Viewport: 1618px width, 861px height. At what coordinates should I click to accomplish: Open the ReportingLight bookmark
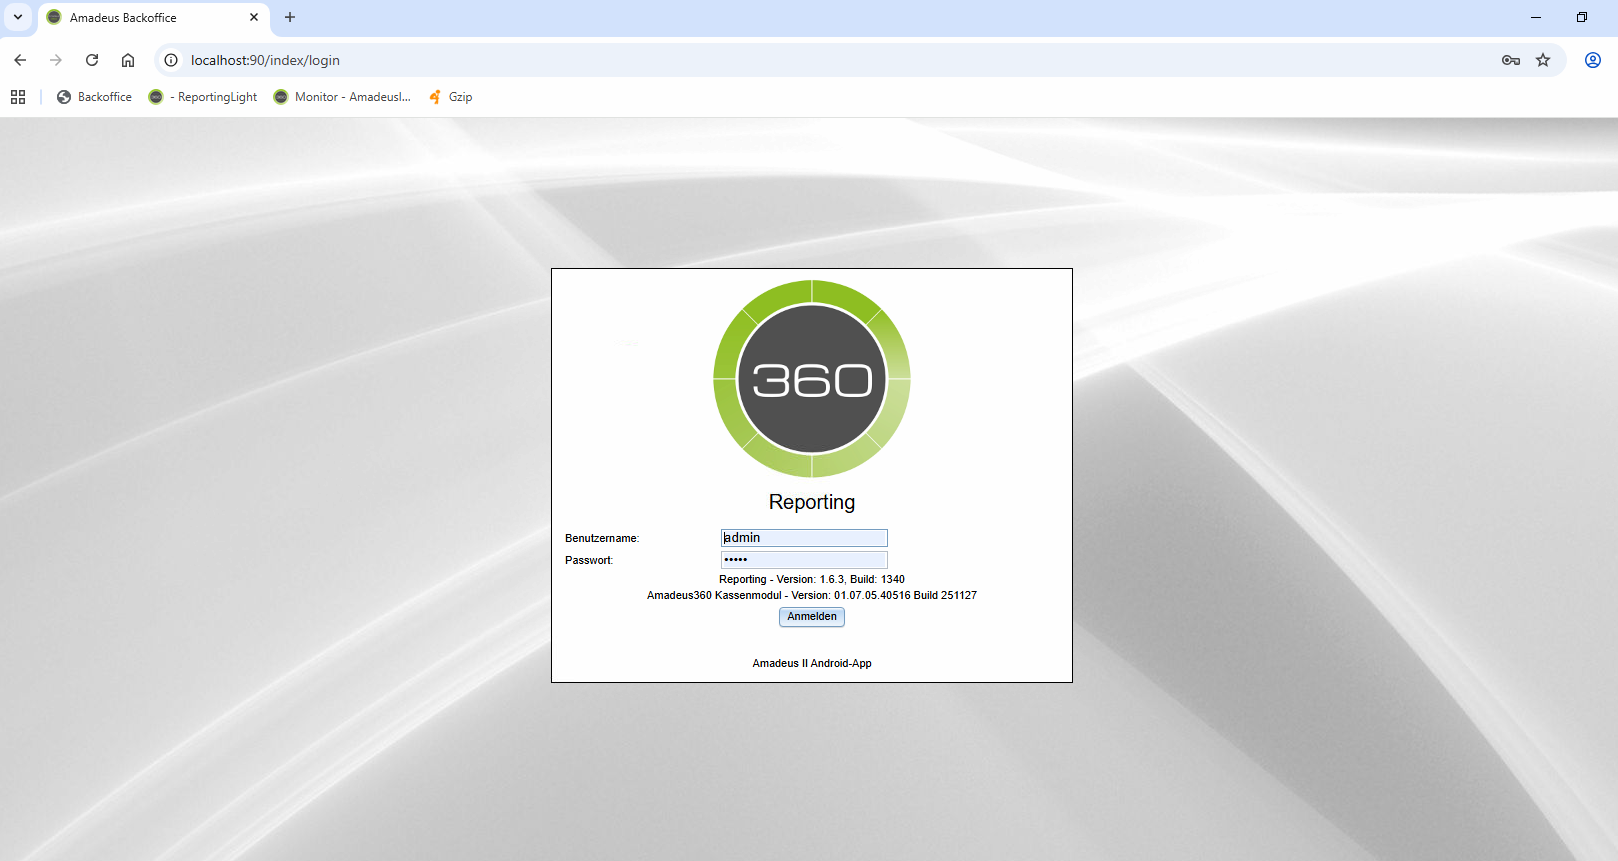coord(203,97)
